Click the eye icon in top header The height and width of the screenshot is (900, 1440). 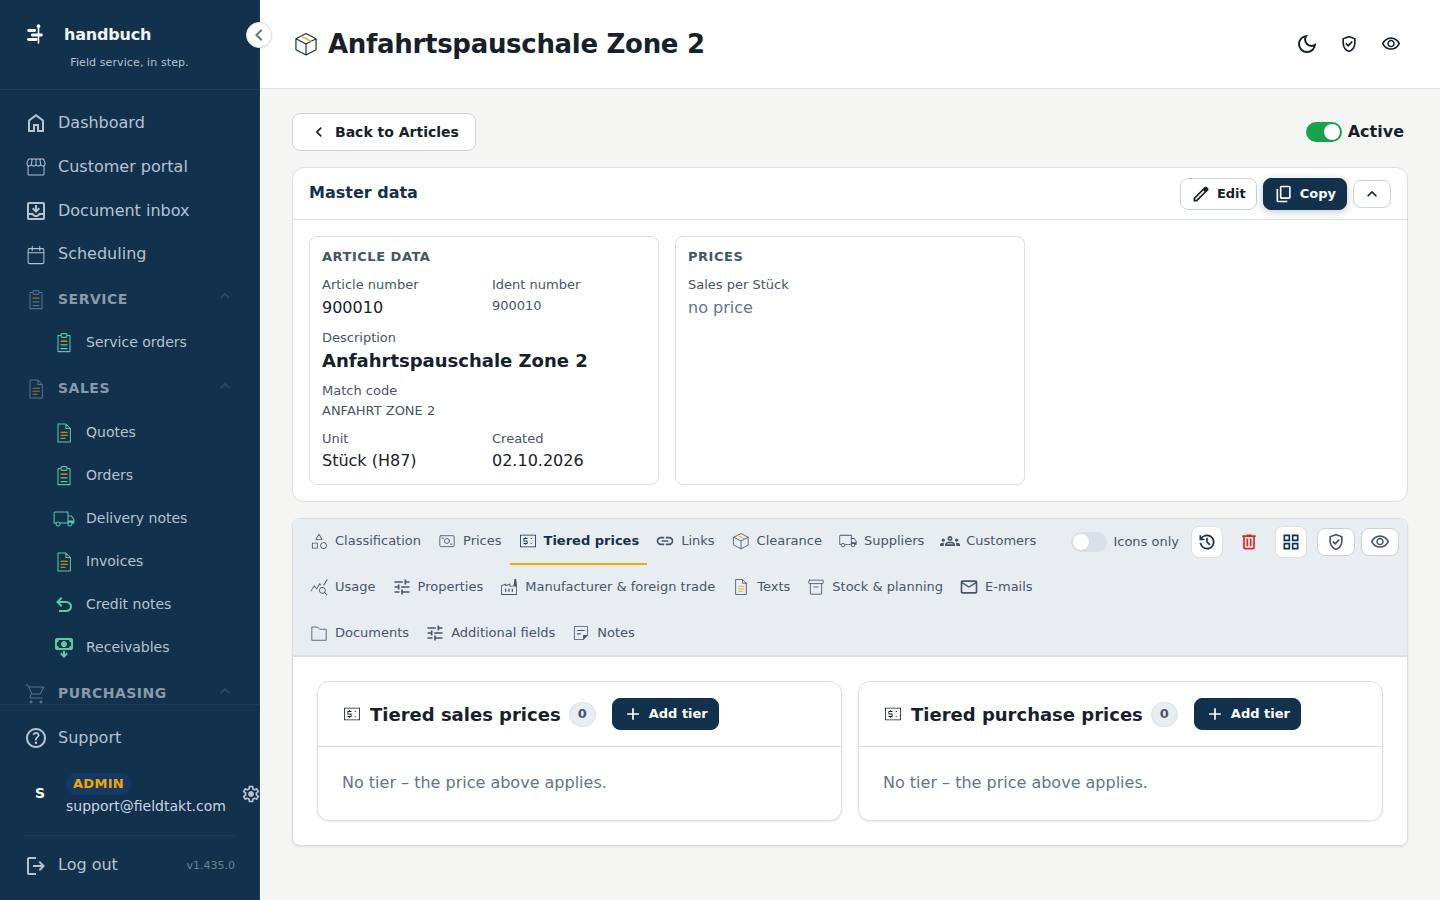tap(1391, 44)
